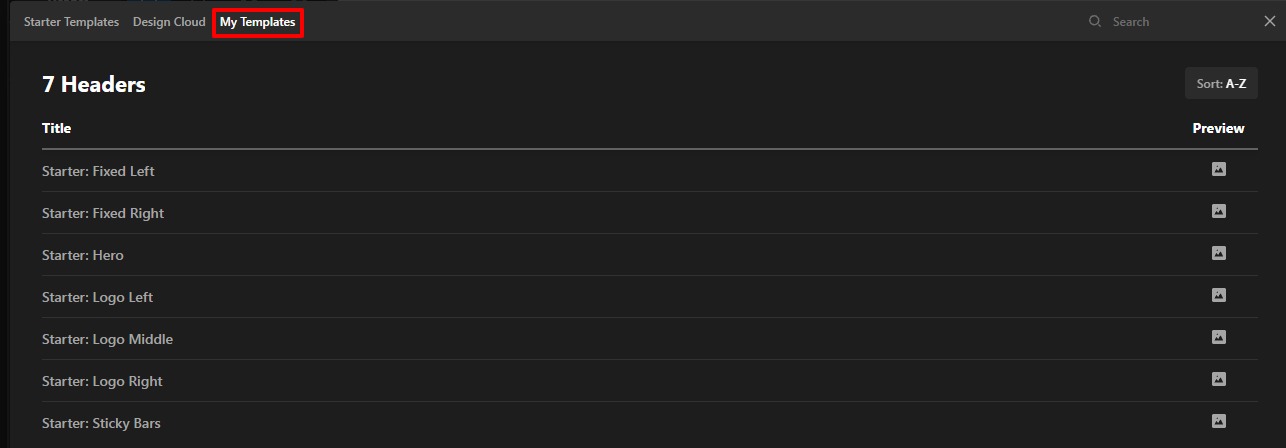The image size is (1286, 448).
Task: Select the My Templates tab
Action: pos(258,22)
